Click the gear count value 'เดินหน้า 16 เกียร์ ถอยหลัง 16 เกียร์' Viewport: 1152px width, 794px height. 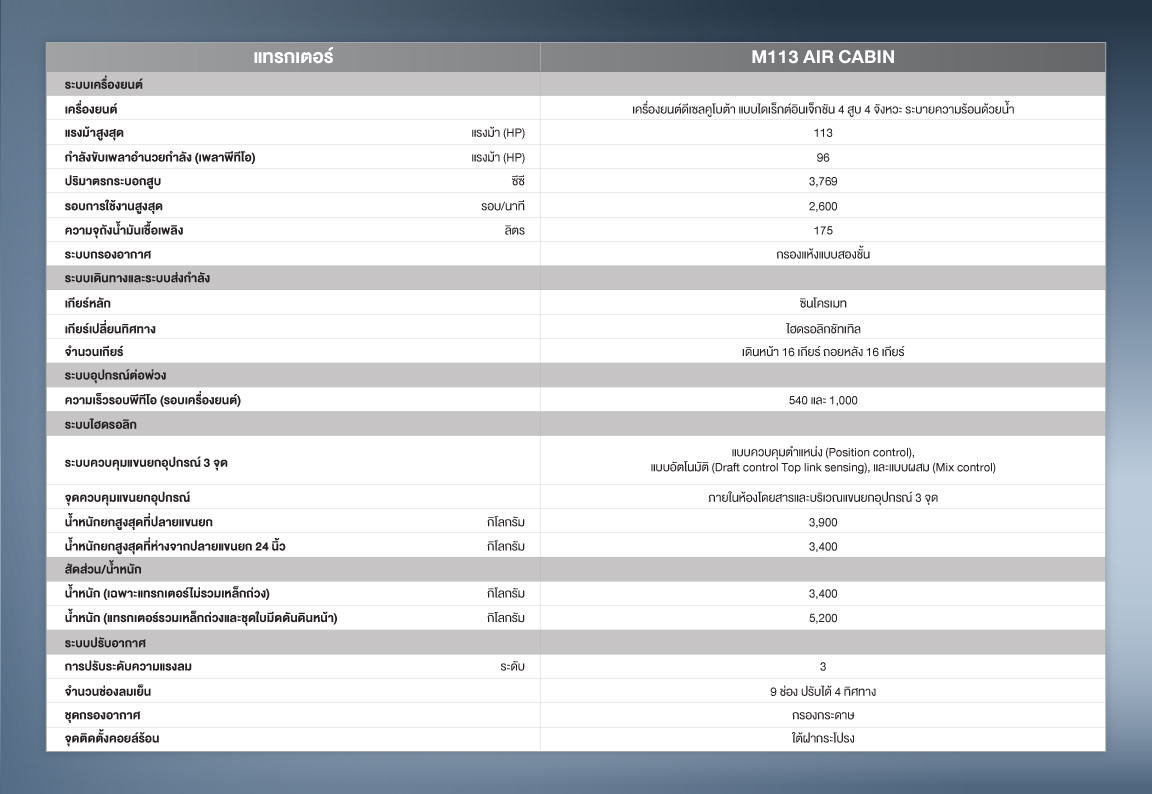click(x=823, y=352)
